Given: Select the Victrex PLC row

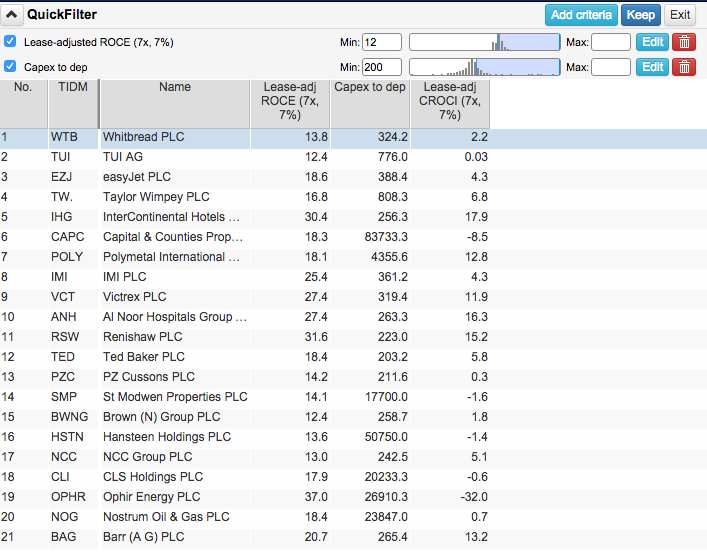Looking at the screenshot, I should click(x=354, y=297).
